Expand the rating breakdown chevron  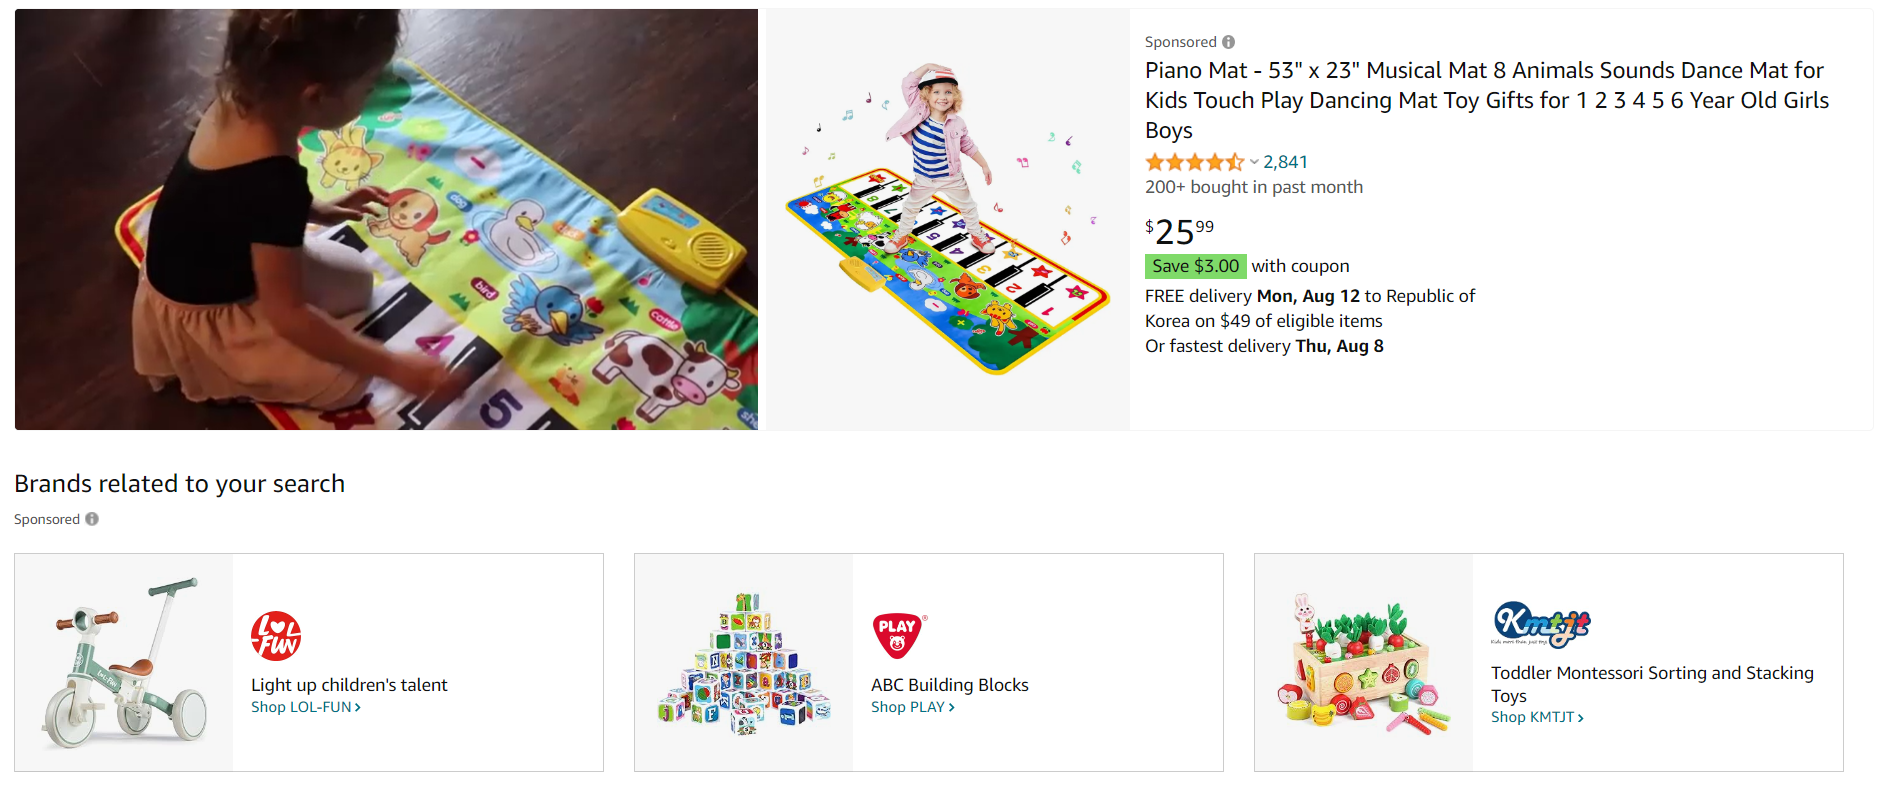(x=1254, y=162)
